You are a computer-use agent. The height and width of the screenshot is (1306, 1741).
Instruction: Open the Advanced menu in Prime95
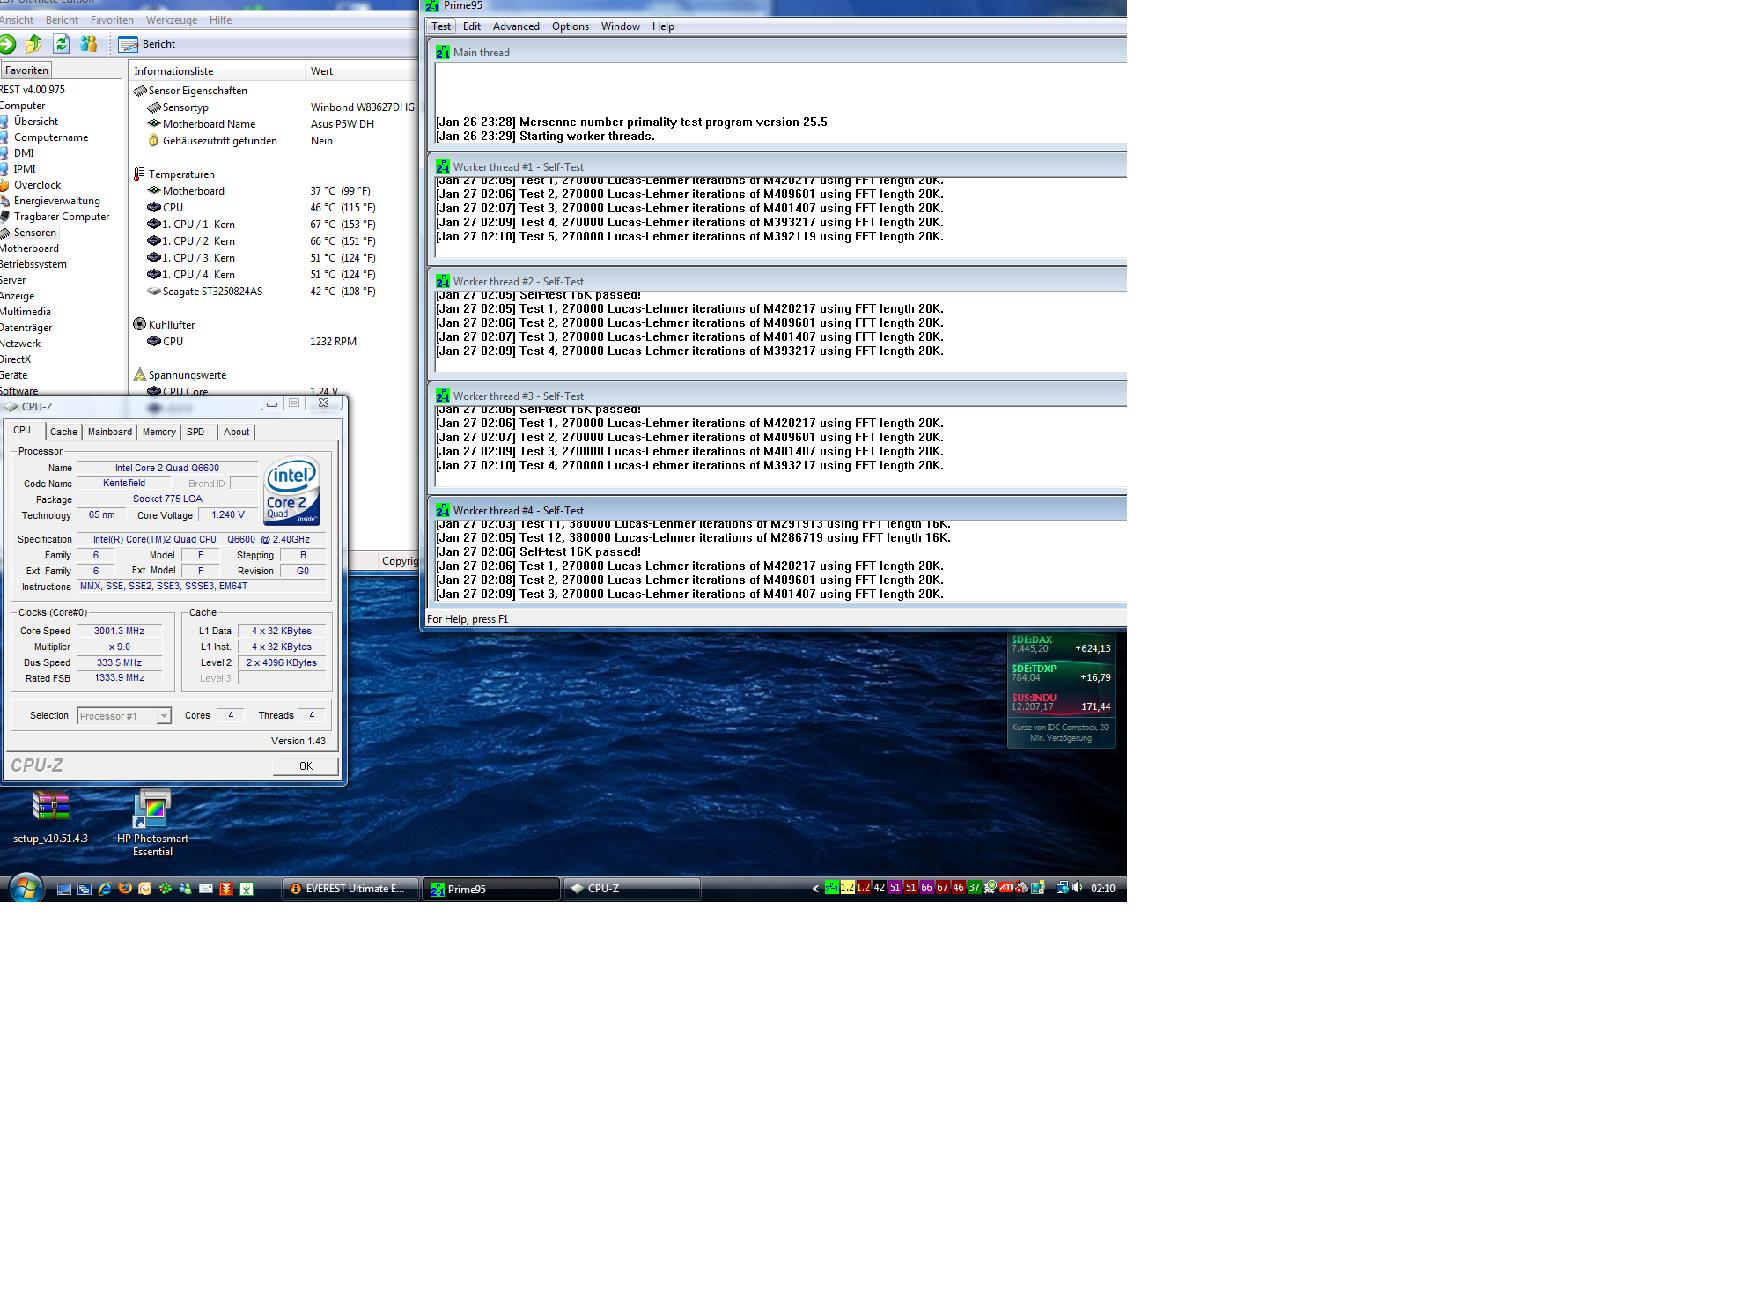(516, 26)
